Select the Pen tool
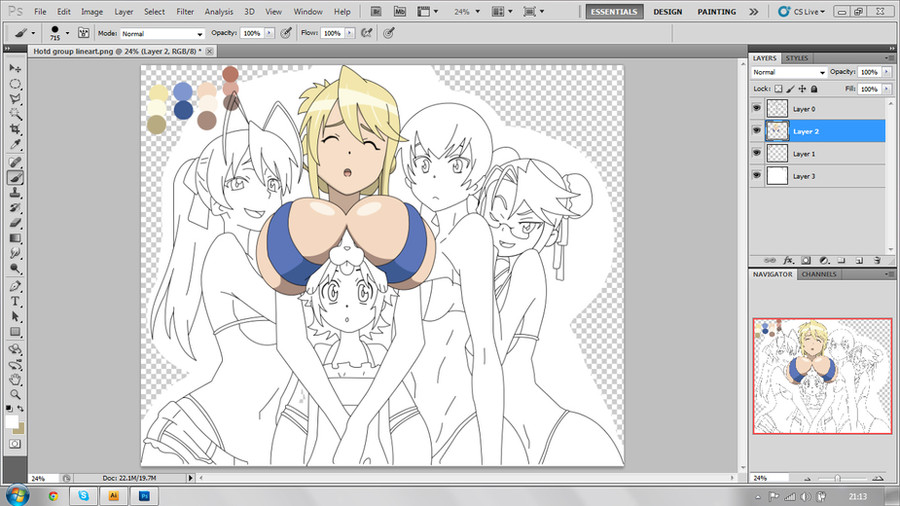This screenshot has width=900, height=506. point(15,286)
